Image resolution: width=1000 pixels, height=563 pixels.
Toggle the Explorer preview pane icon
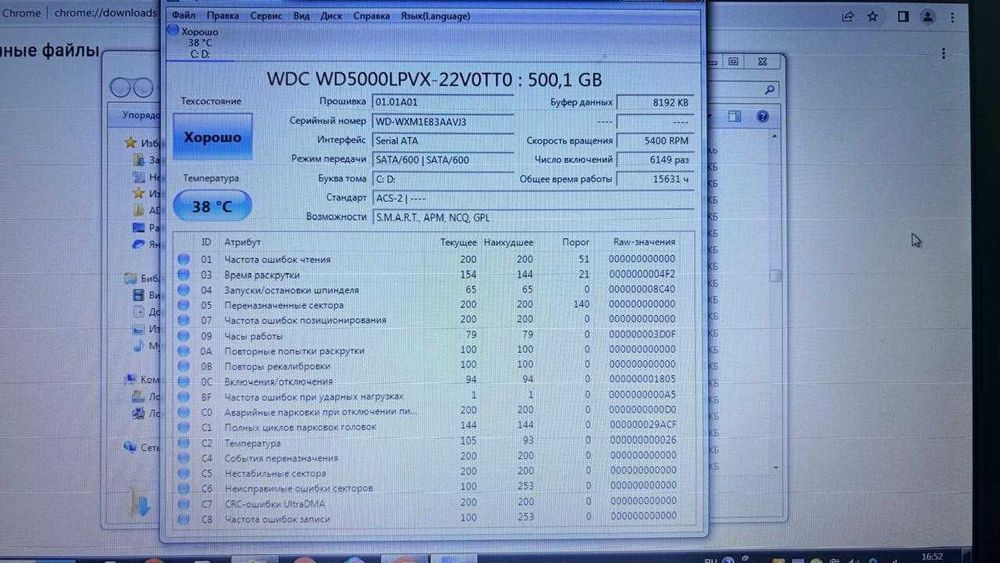click(735, 117)
